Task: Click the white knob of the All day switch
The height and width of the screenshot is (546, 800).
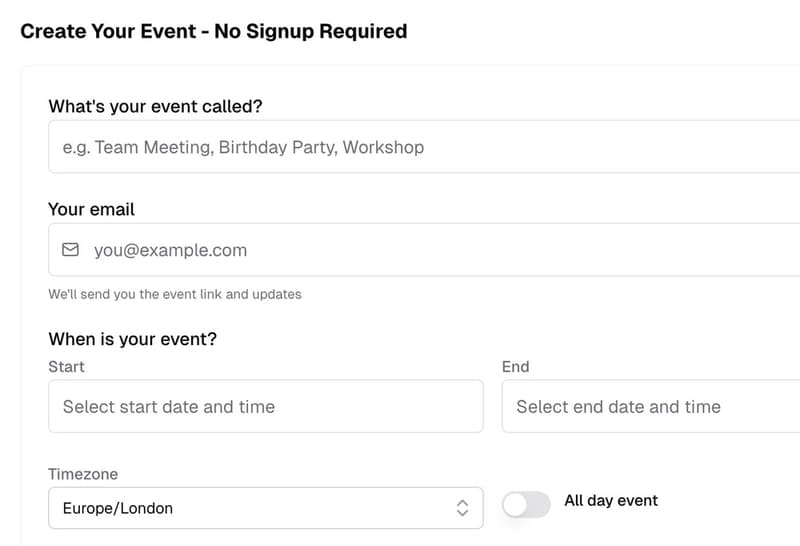Action: pos(516,505)
